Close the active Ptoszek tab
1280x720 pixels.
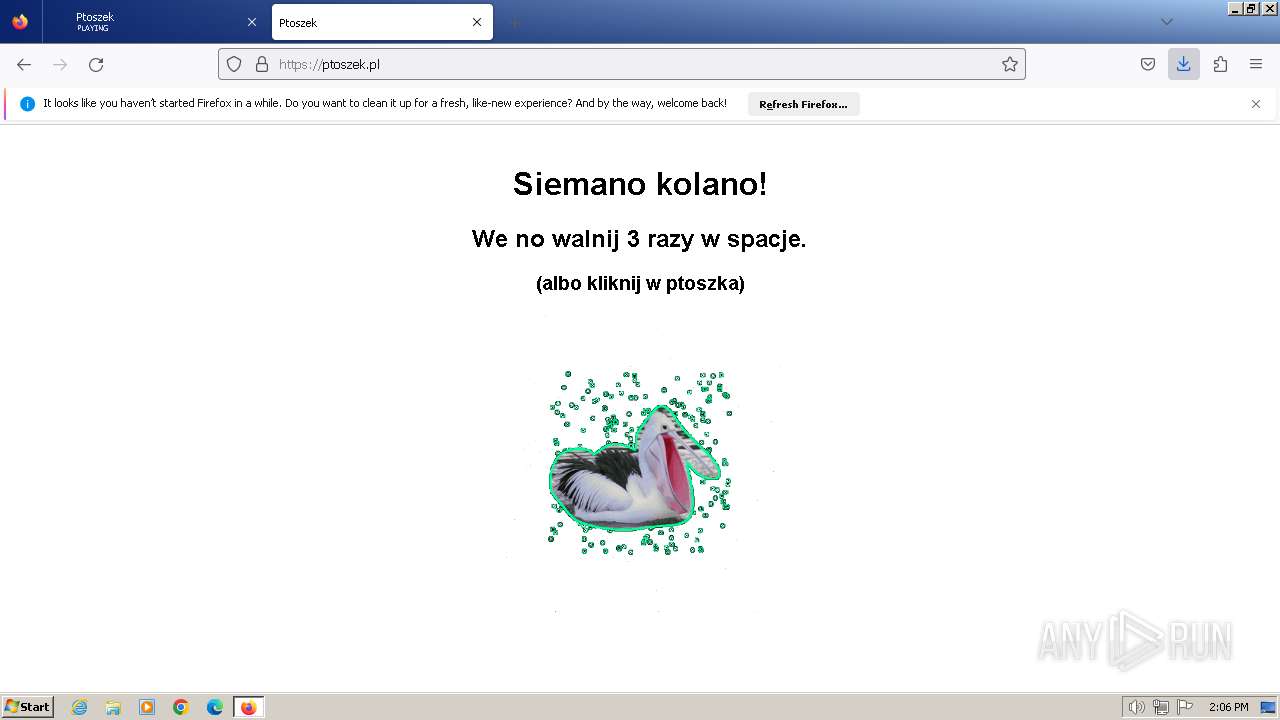(477, 22)
